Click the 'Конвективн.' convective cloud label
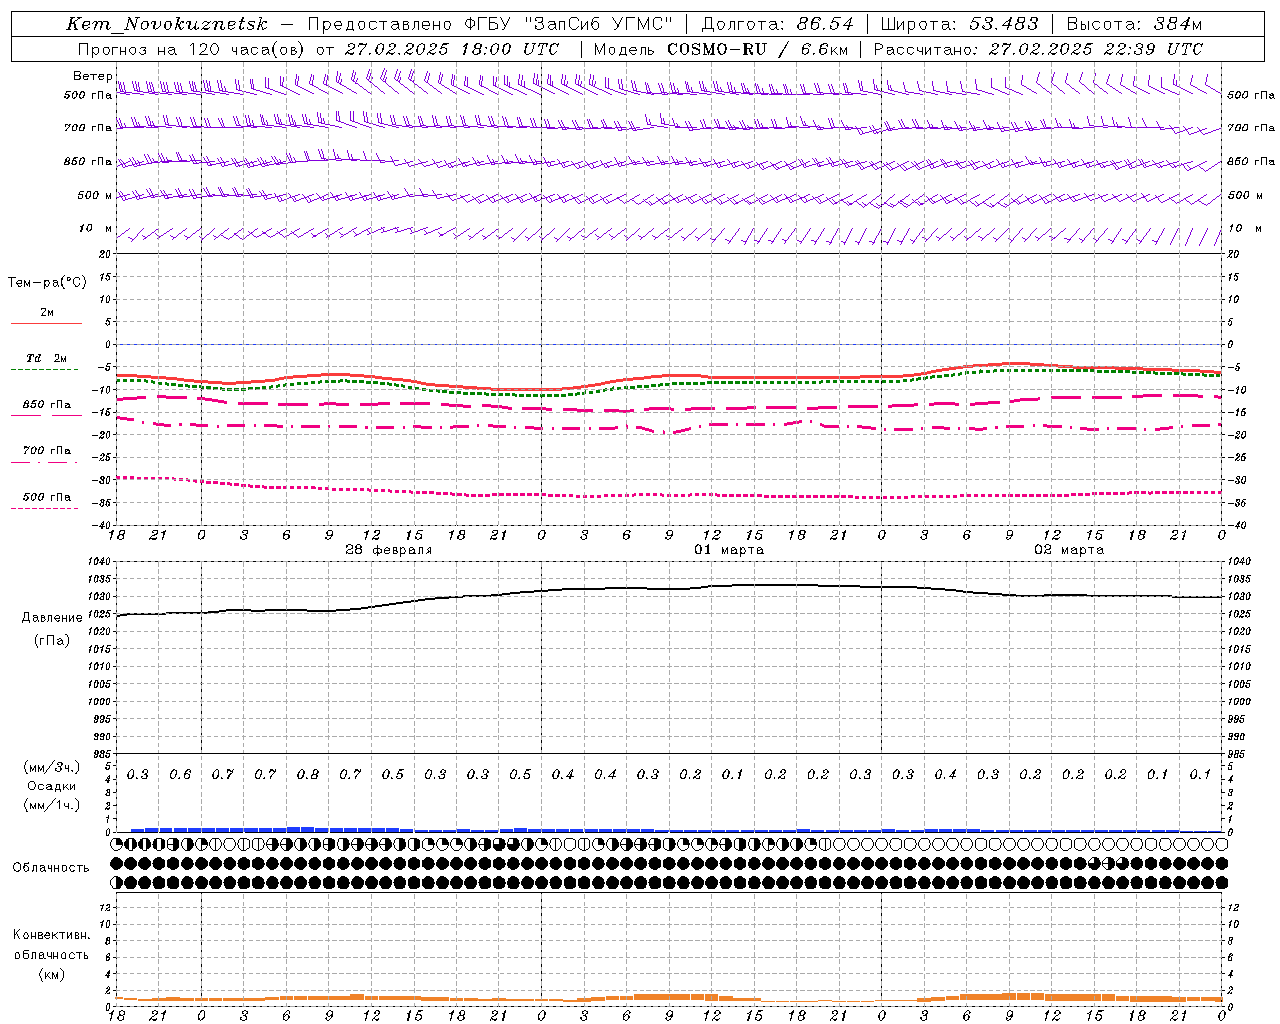Image resolution: width=1280 pixels, height=1024 pixels. tap(51, 935)
